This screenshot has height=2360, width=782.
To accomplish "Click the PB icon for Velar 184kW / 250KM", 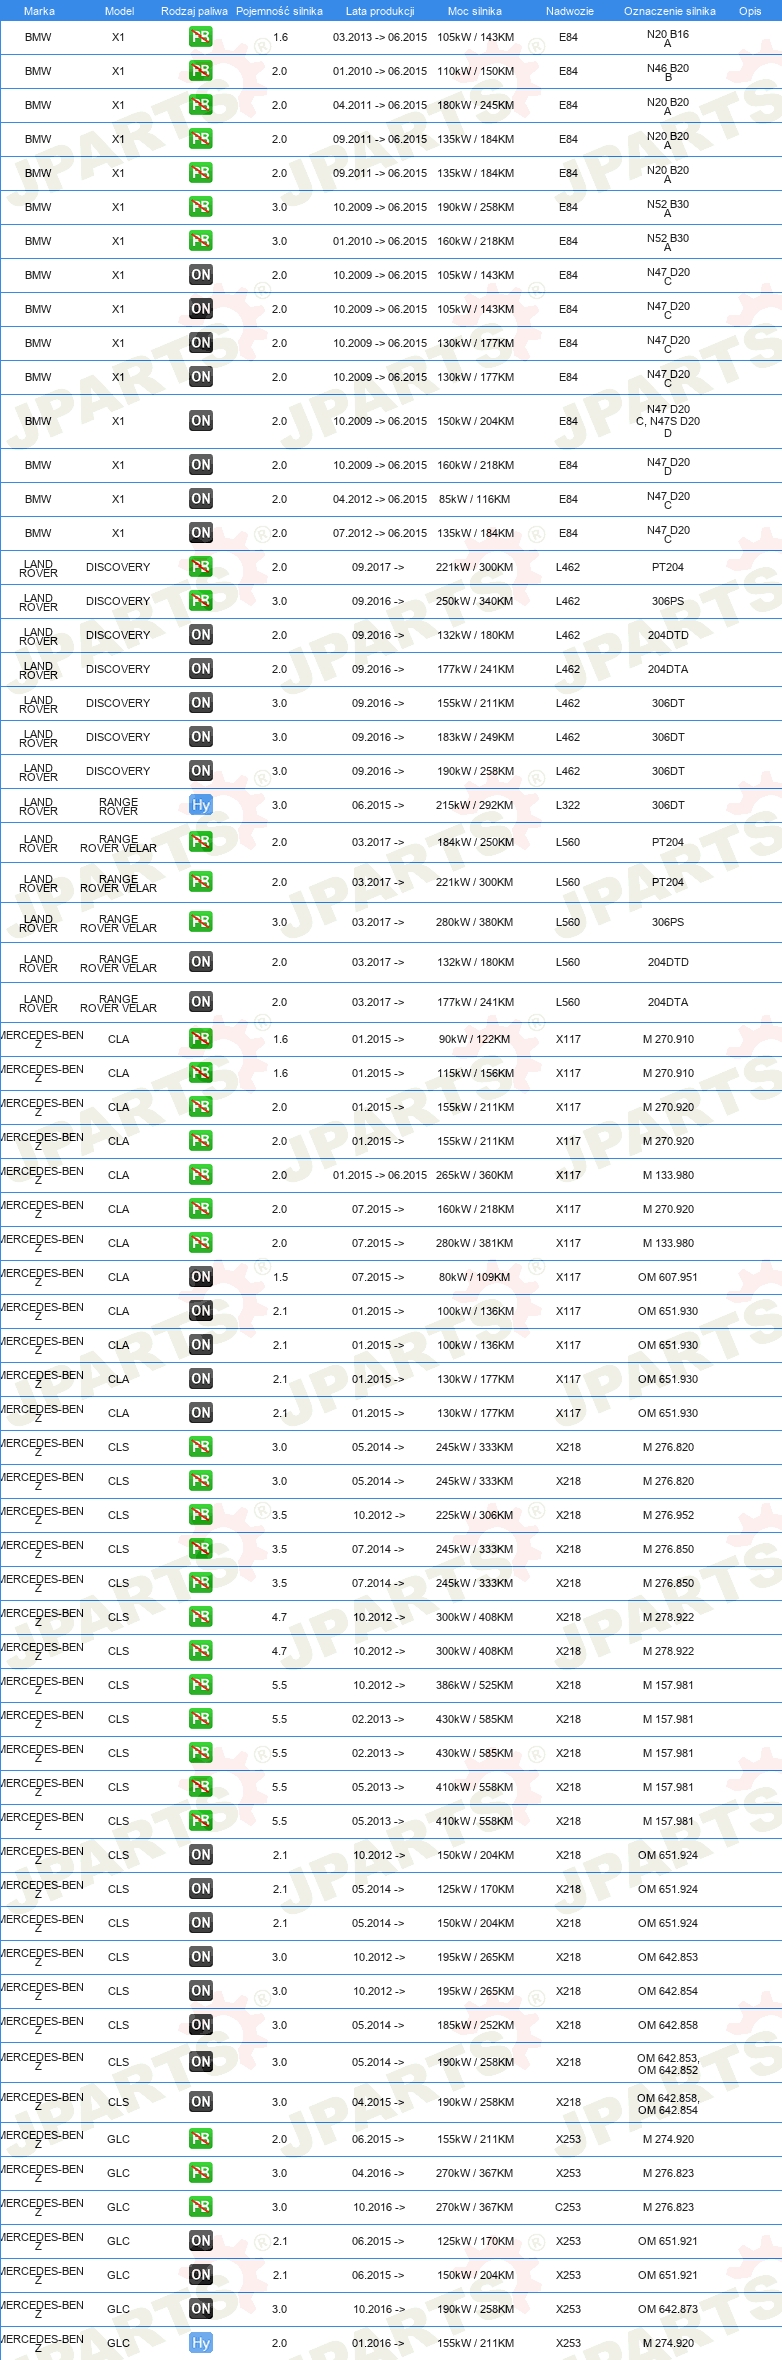I will pyautogui.click(x=201, y=842).
